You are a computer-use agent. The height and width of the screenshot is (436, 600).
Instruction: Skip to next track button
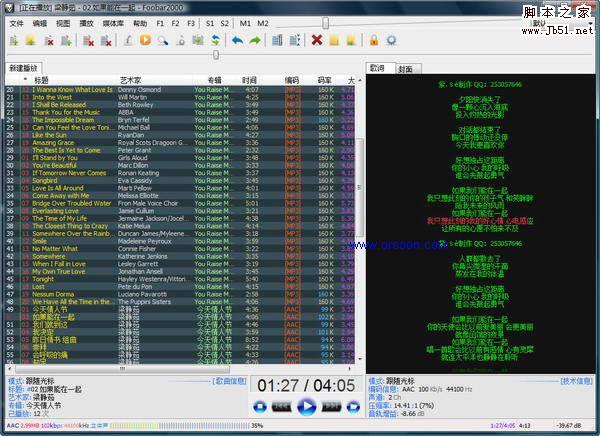[x=331, y=406]
